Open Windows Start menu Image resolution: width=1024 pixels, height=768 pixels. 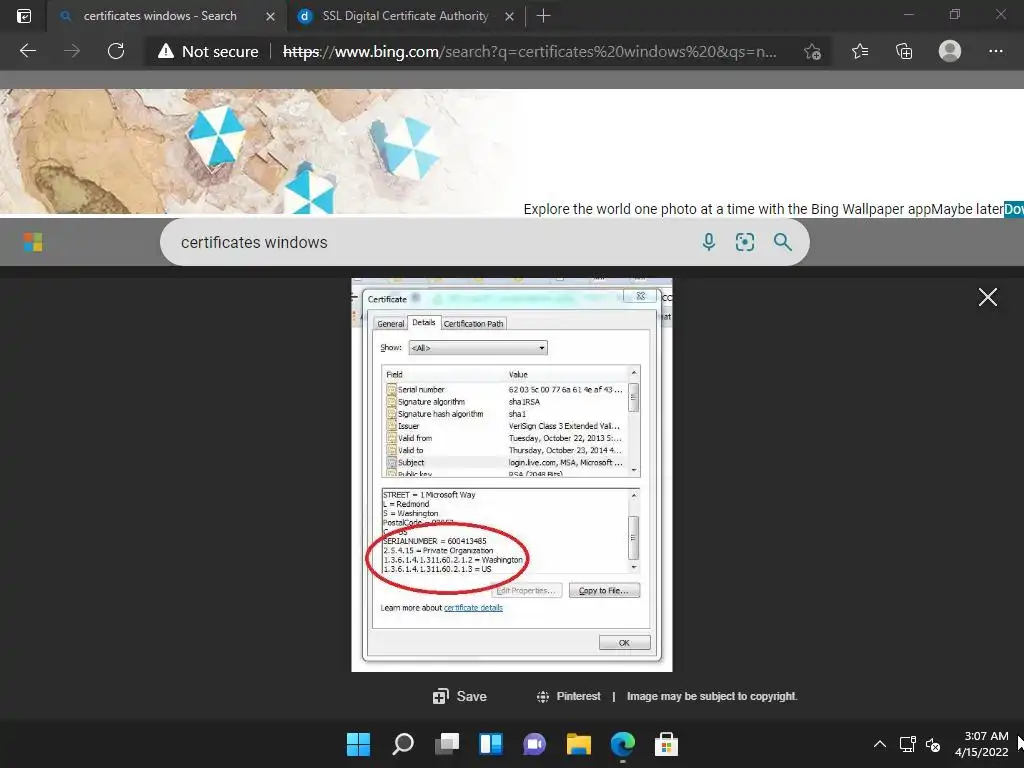pyautogui.click(x=358, y=744)
